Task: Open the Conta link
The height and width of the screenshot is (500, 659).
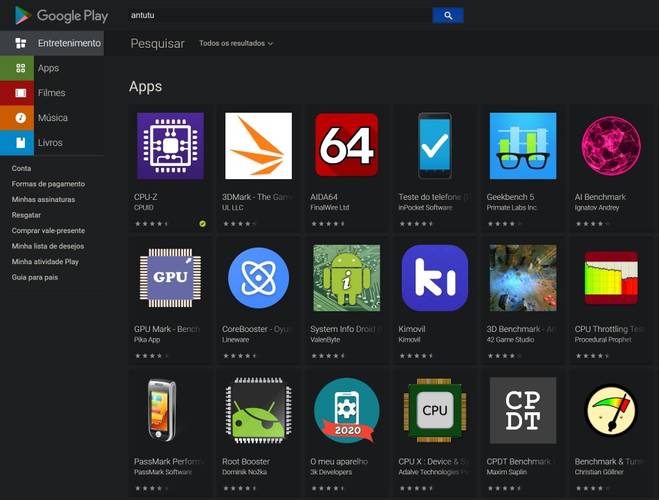Action: coord(21,168)
